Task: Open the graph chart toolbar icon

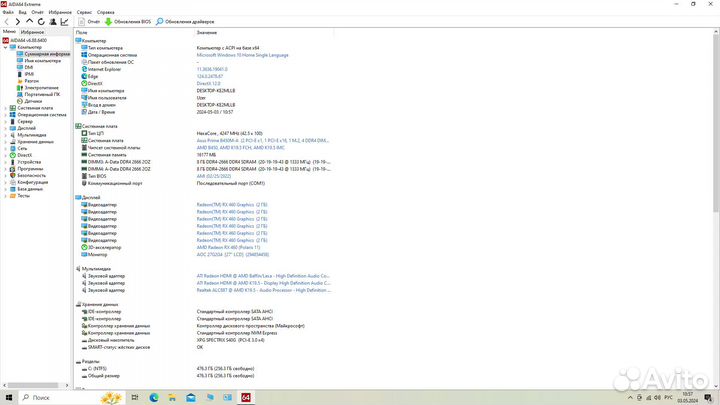Action: [x=64, y=22]
